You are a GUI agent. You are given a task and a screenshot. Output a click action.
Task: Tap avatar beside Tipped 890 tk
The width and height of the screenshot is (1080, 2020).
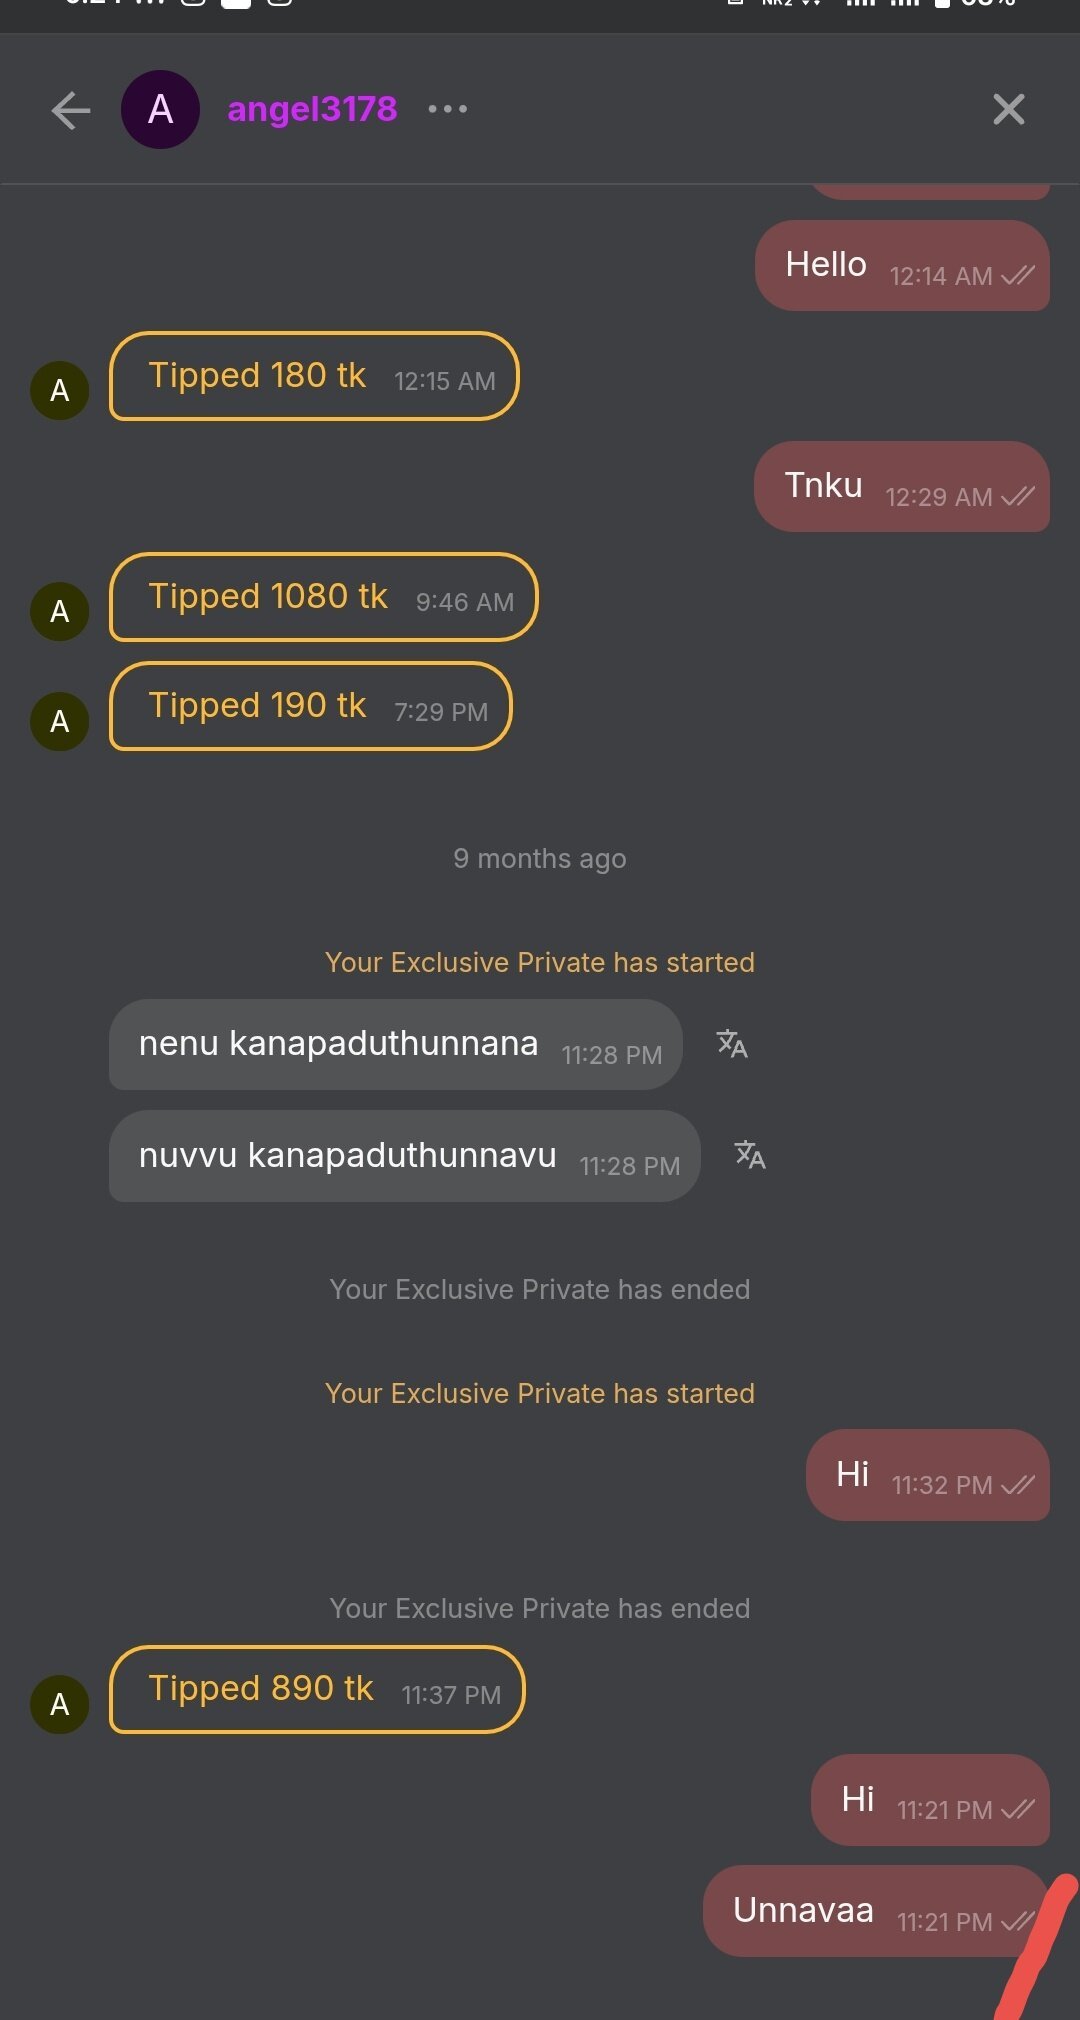tap(60, 1704)
